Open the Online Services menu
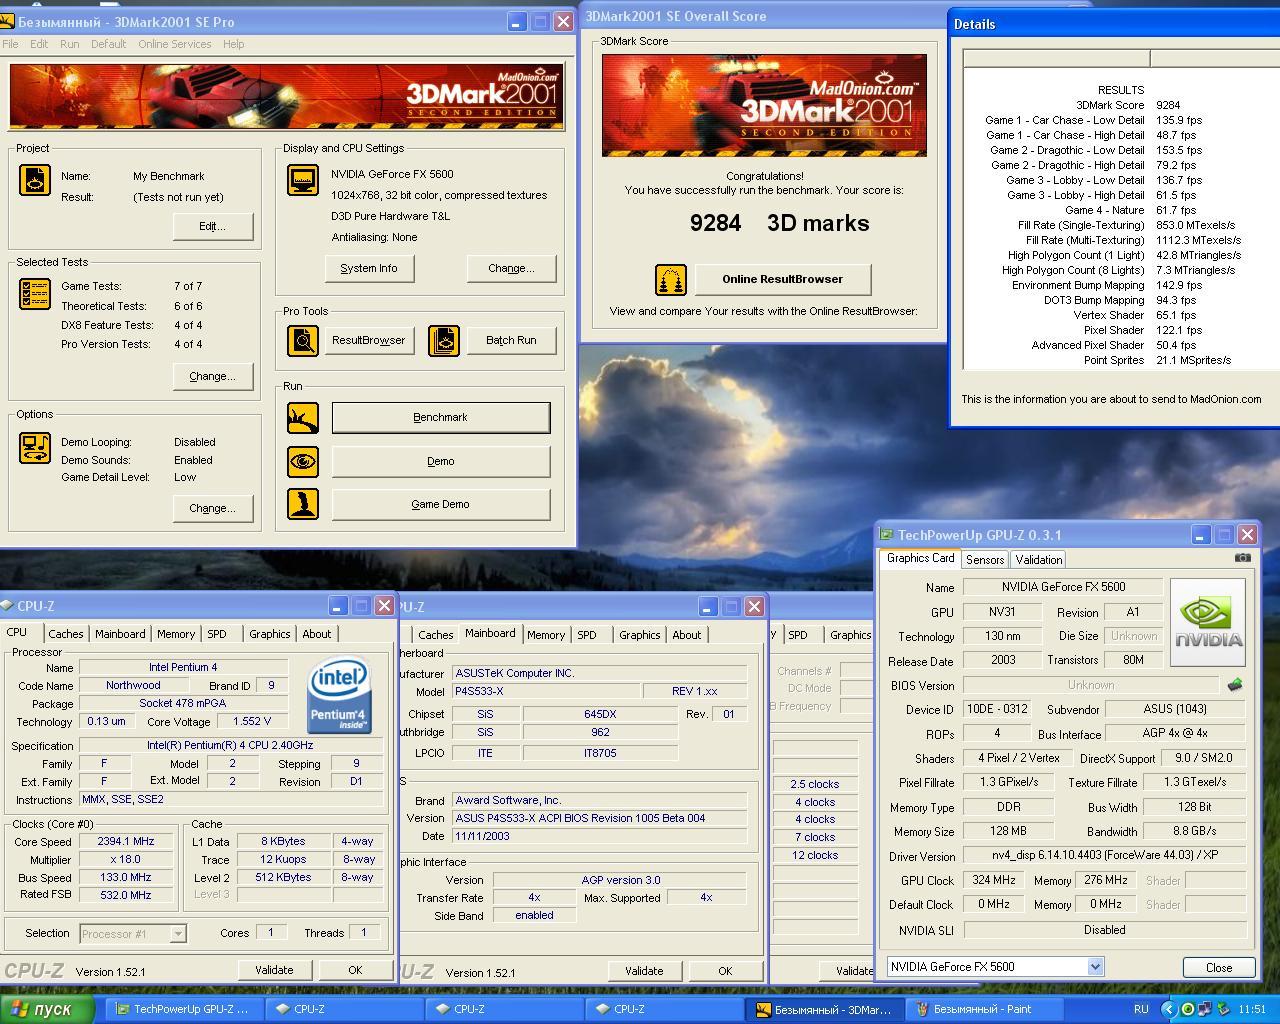The height and width of the screenshot is (1024, 1280). pos(174,44)
